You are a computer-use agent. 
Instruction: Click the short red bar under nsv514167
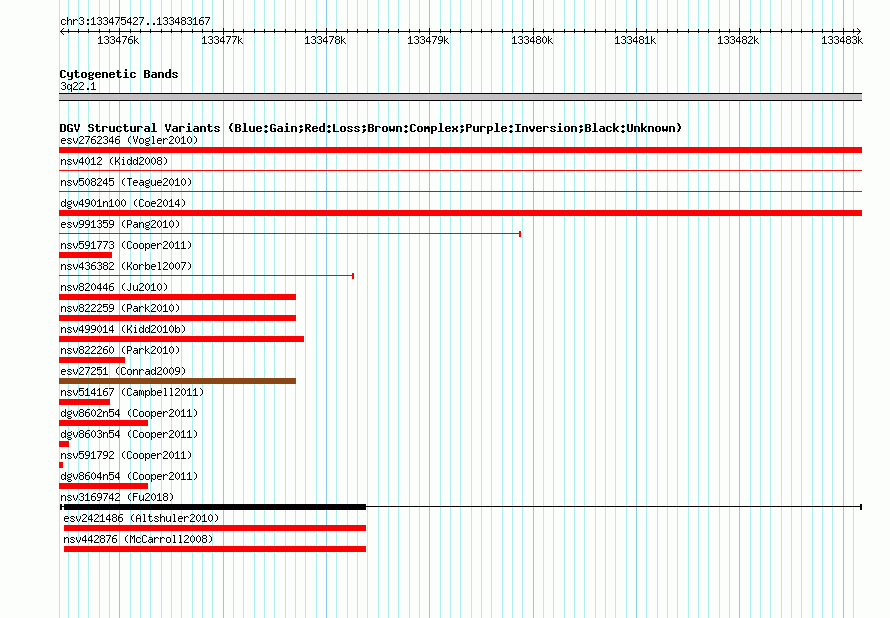click(x=85, y=402)
